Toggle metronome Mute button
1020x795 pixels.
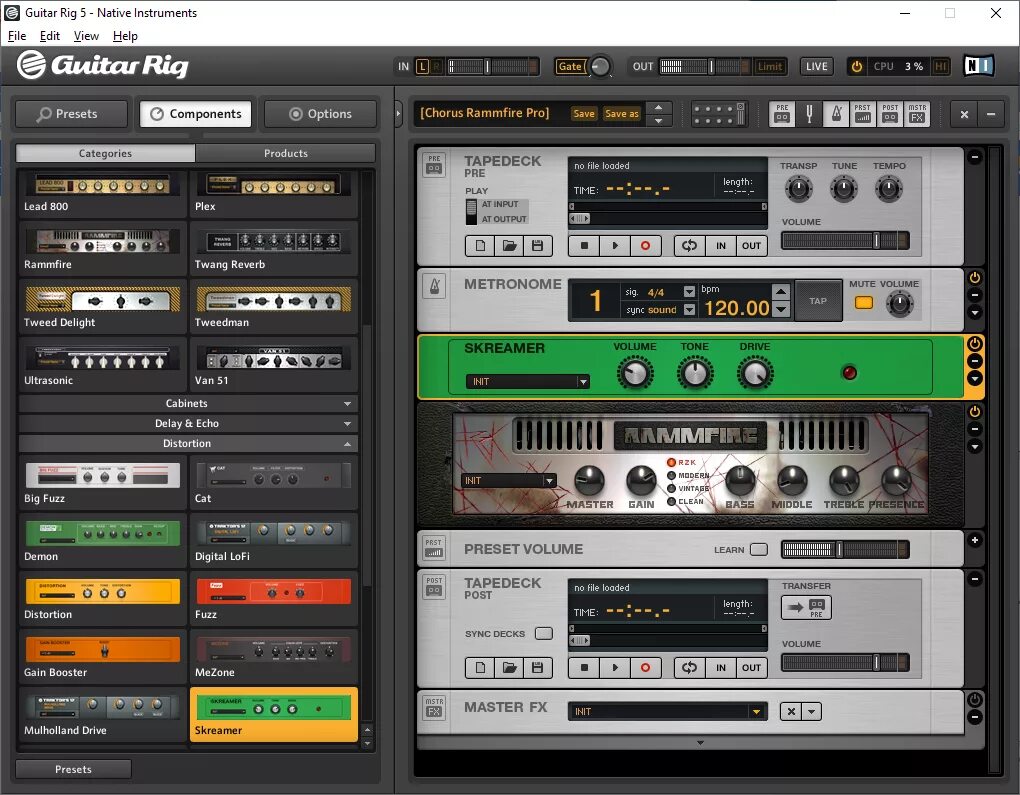[x=863, y=303]
